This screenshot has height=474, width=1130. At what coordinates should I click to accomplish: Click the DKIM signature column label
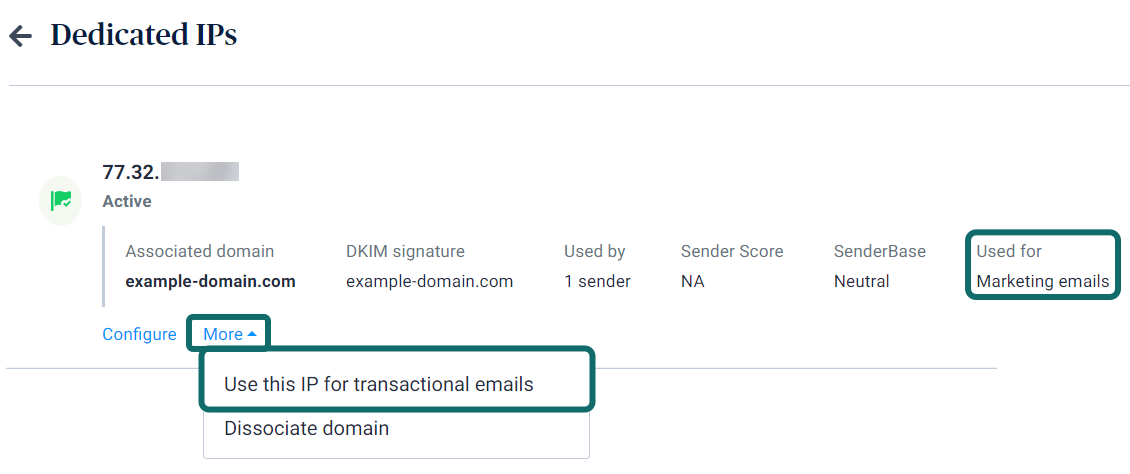click(x=405, y=251)
